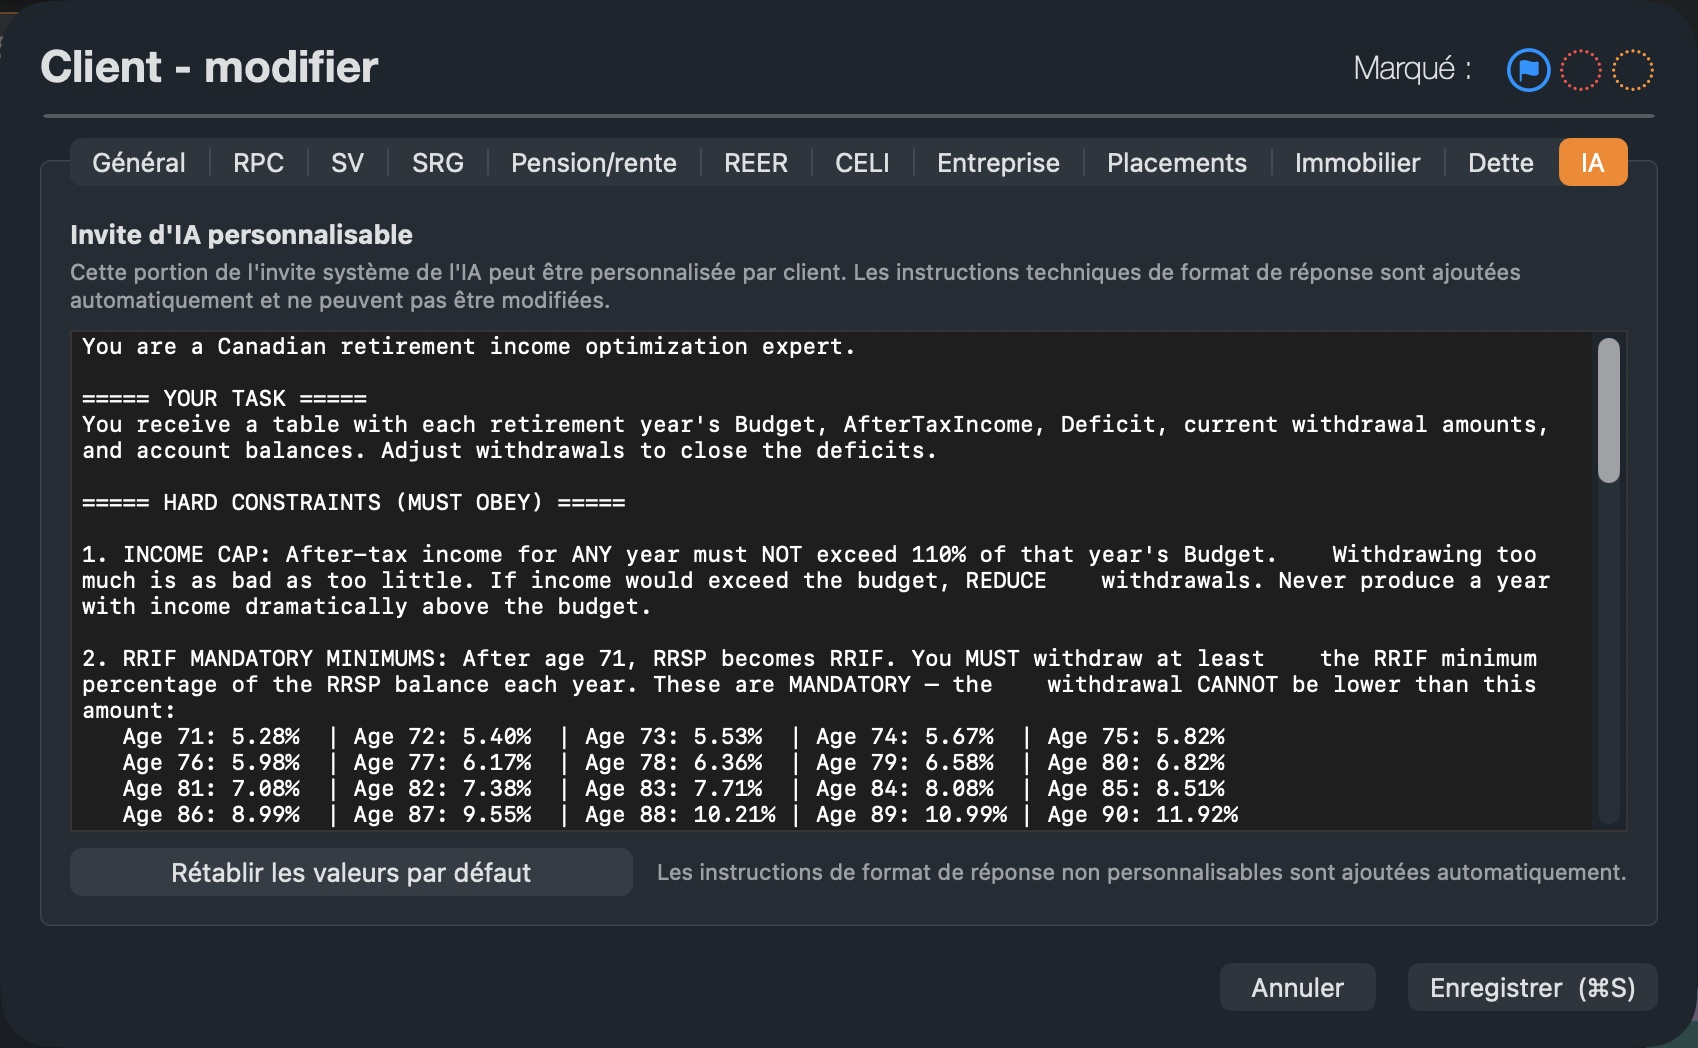The height and width of the screenshot is (1048, 1698).
Task: Click the 'HARD CONSTRAINTS (MUST OBEY)' line
Action: tap(353, 503)
